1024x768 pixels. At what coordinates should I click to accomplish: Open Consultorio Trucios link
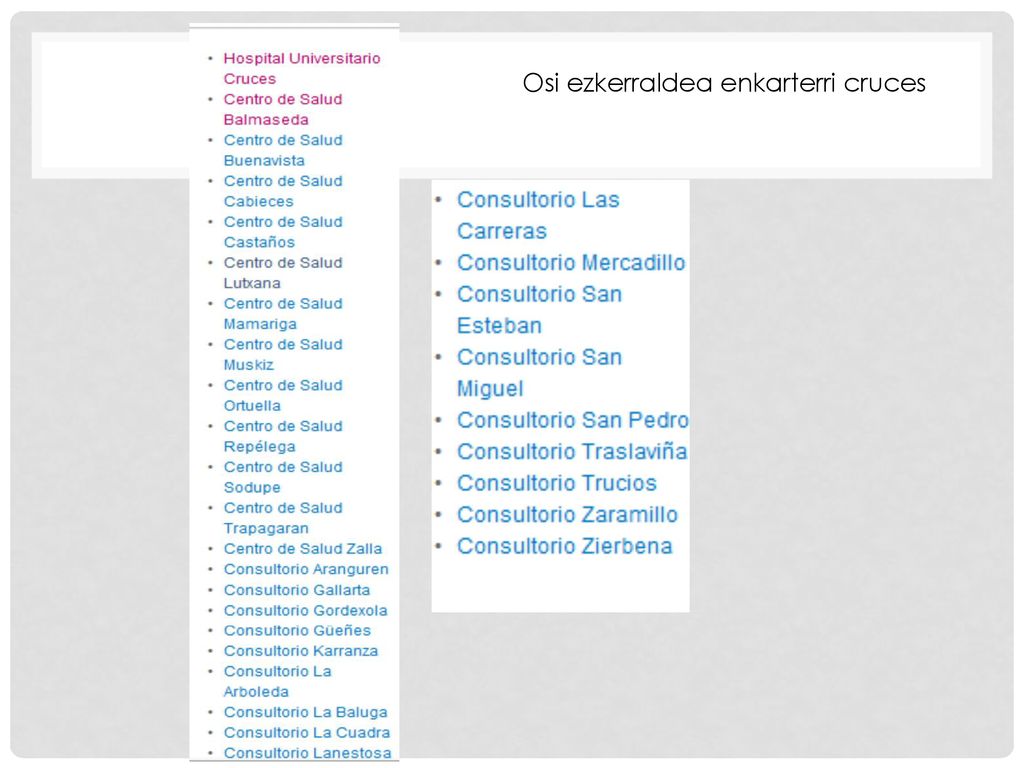click(556, 483)
